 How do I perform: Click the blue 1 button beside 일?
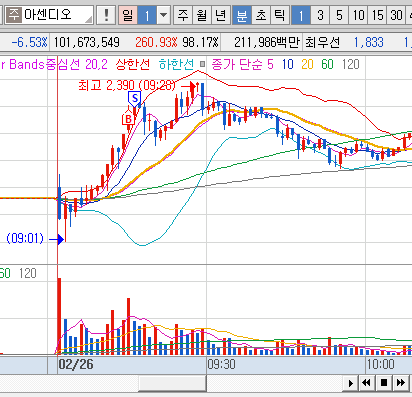tap(147, 15)
